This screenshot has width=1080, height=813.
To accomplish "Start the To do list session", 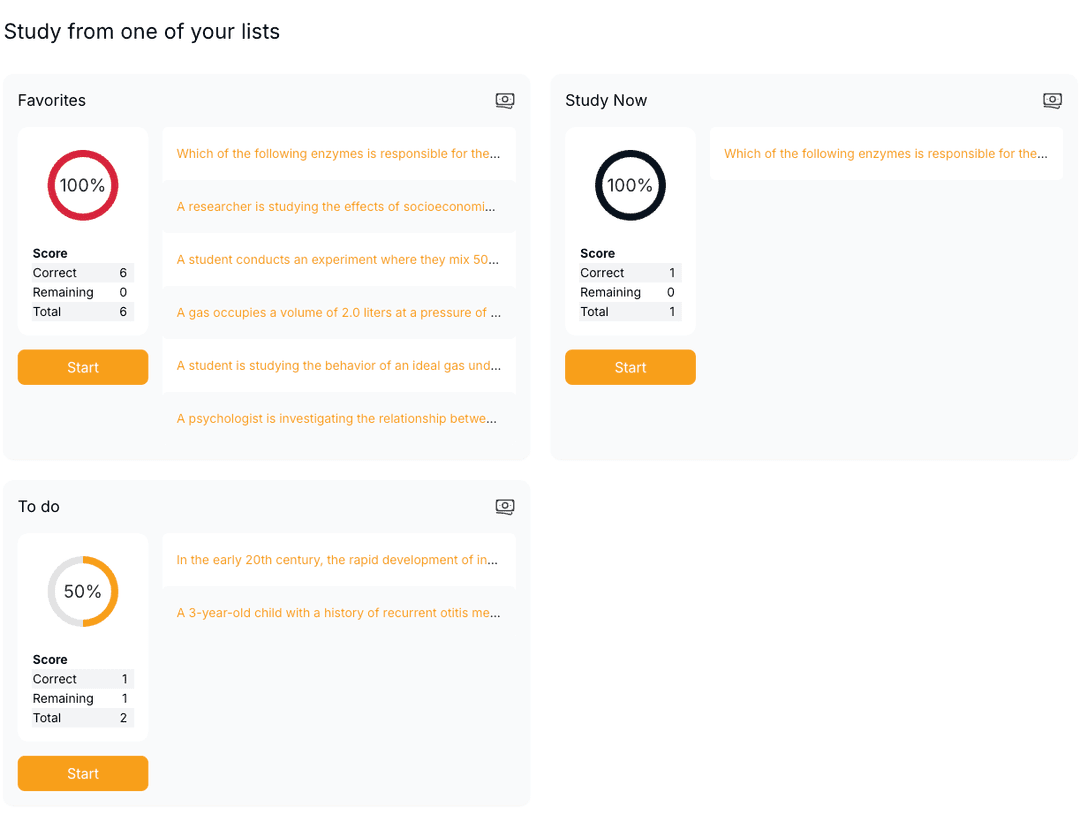I will tap(83, 773).
